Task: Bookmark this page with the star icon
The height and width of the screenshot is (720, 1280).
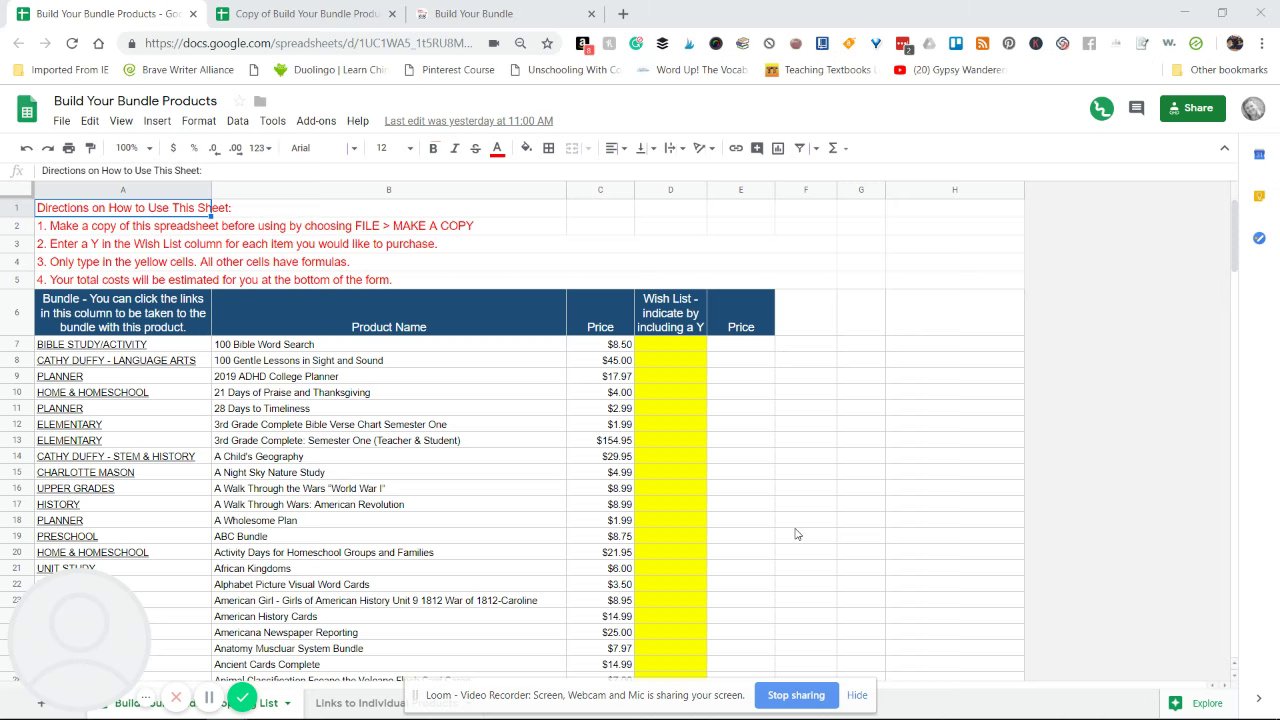Action: [x=547, y=43]
